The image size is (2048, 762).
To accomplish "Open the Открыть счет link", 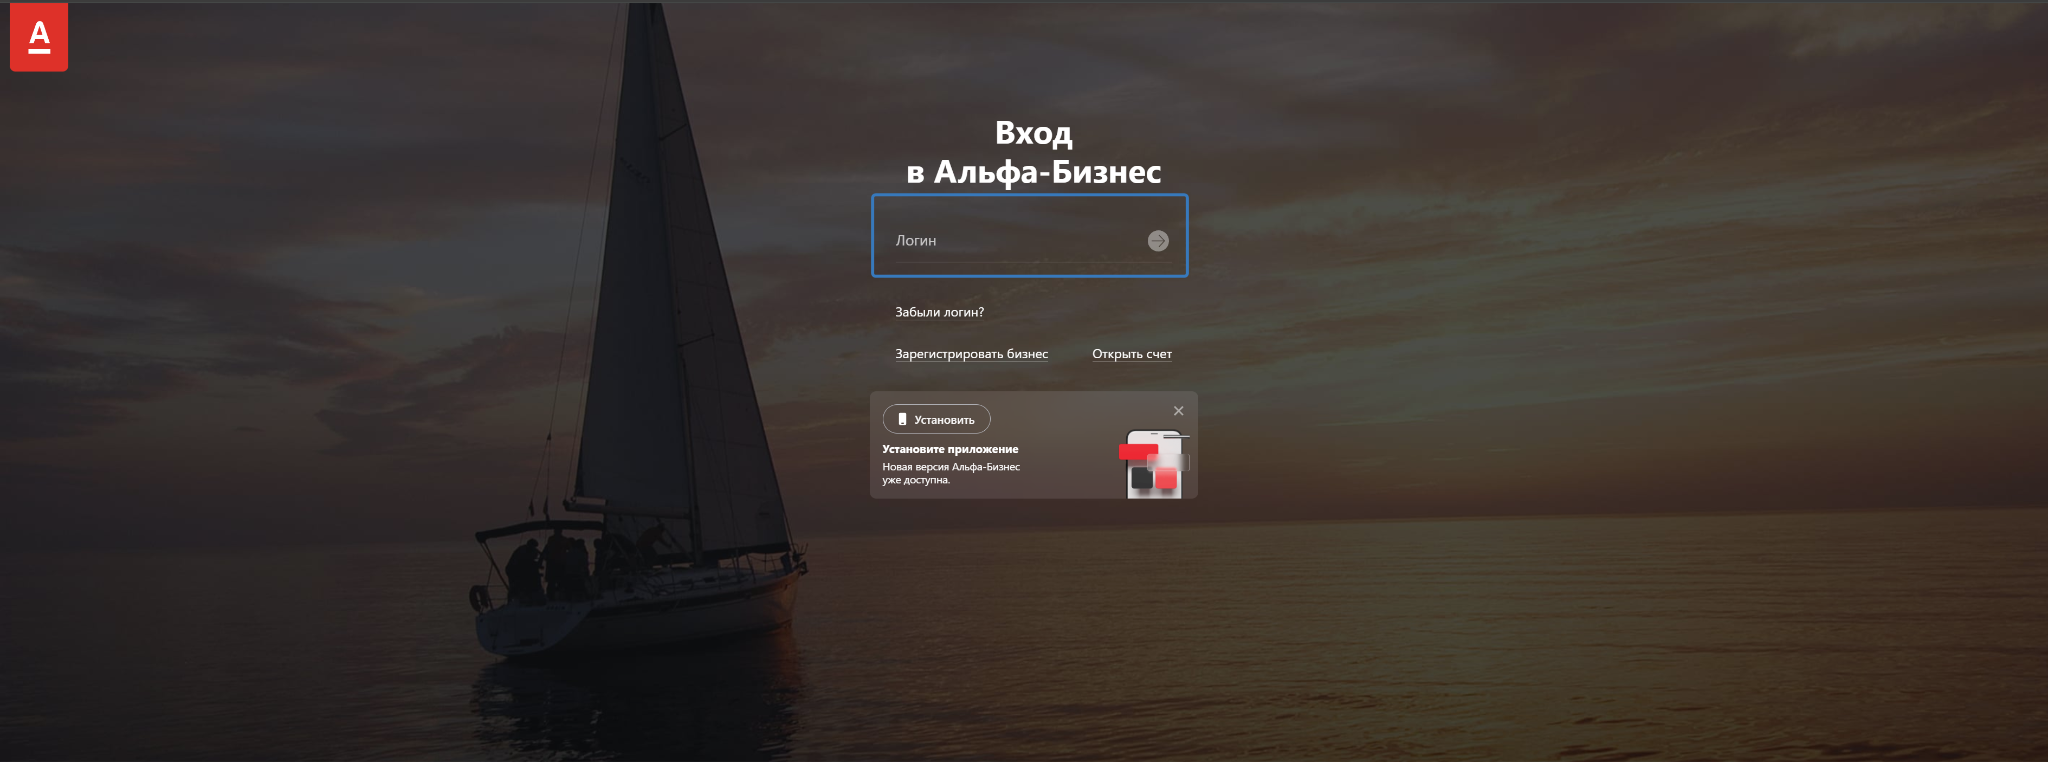I will (x=1132, y=354).
